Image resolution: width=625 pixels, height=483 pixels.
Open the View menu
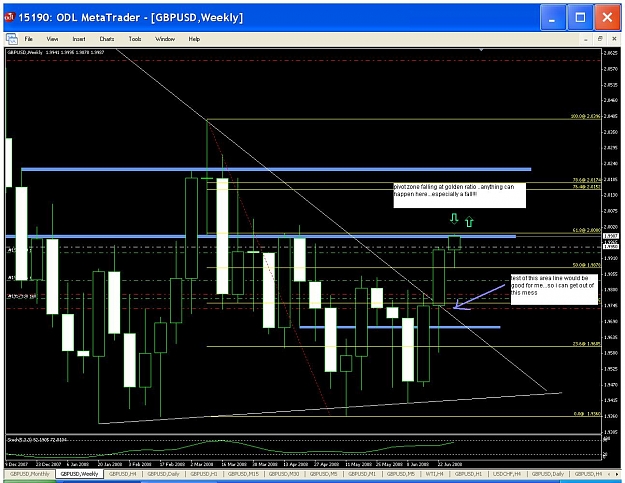pos(52,39)
